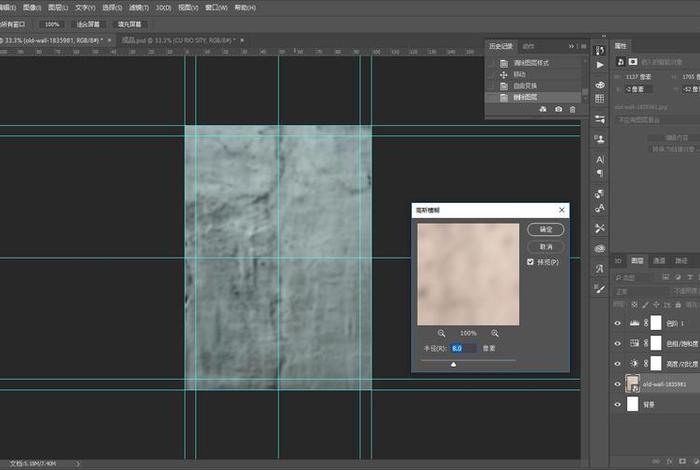Zoom out in Gaussian Blur preview
The image size is (700, 470).
(441, 333)
